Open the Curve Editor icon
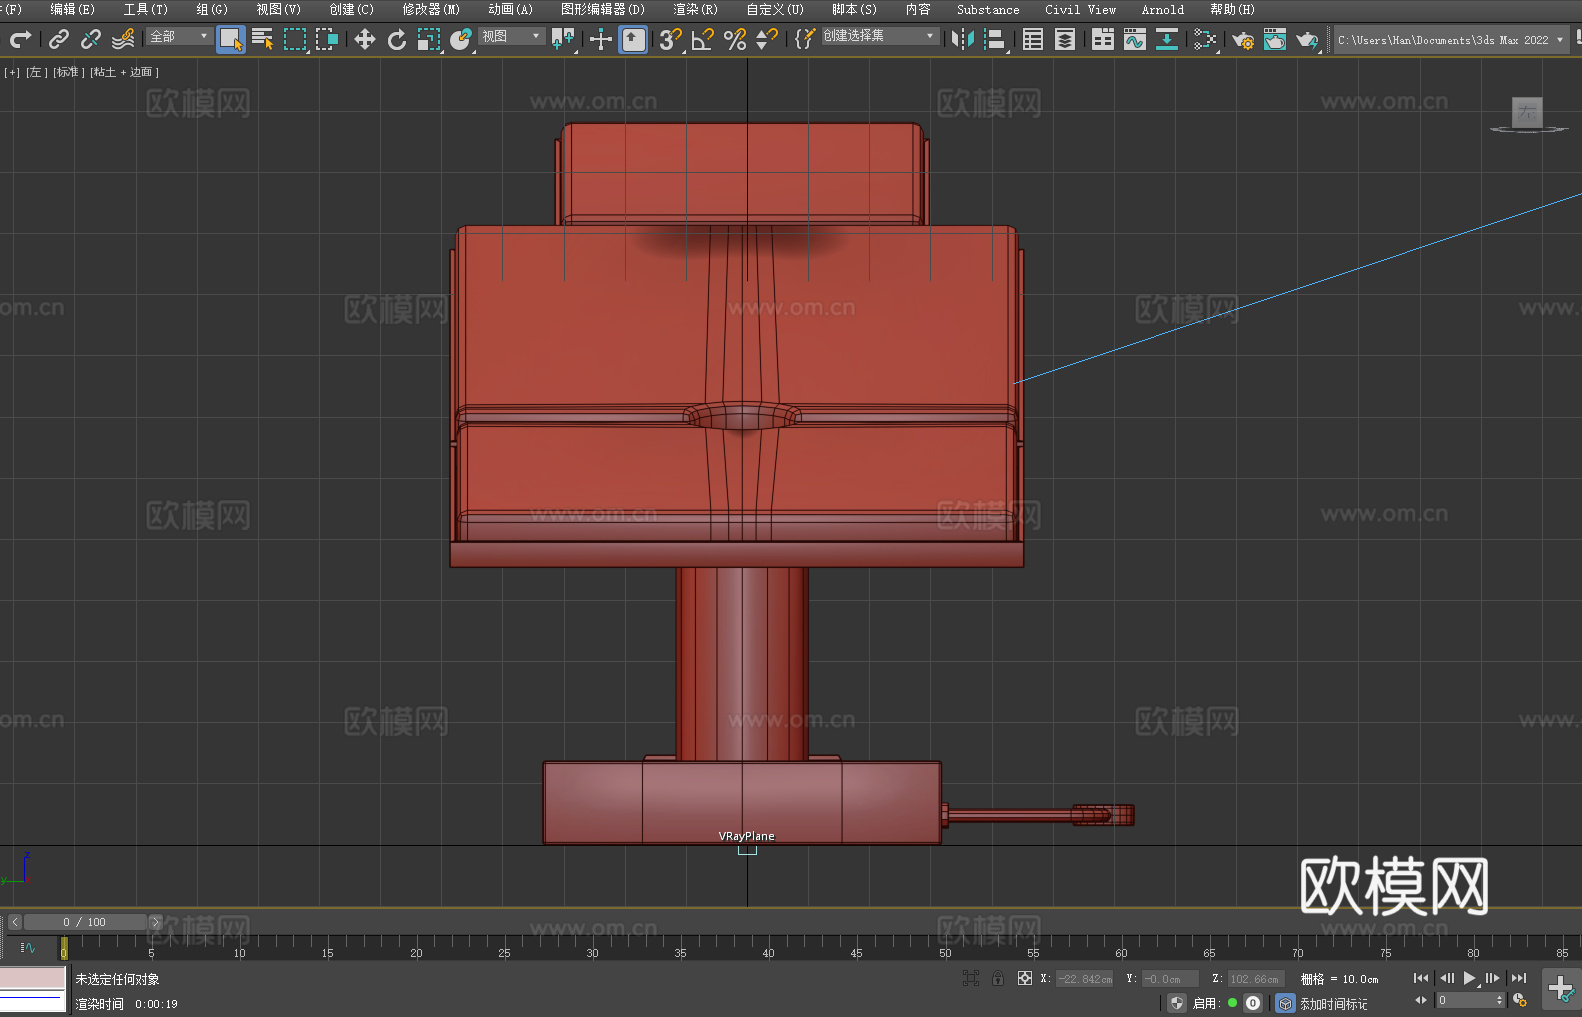The width and height of the screenshot is (1582, 1017). click(x=1134, y=39)
